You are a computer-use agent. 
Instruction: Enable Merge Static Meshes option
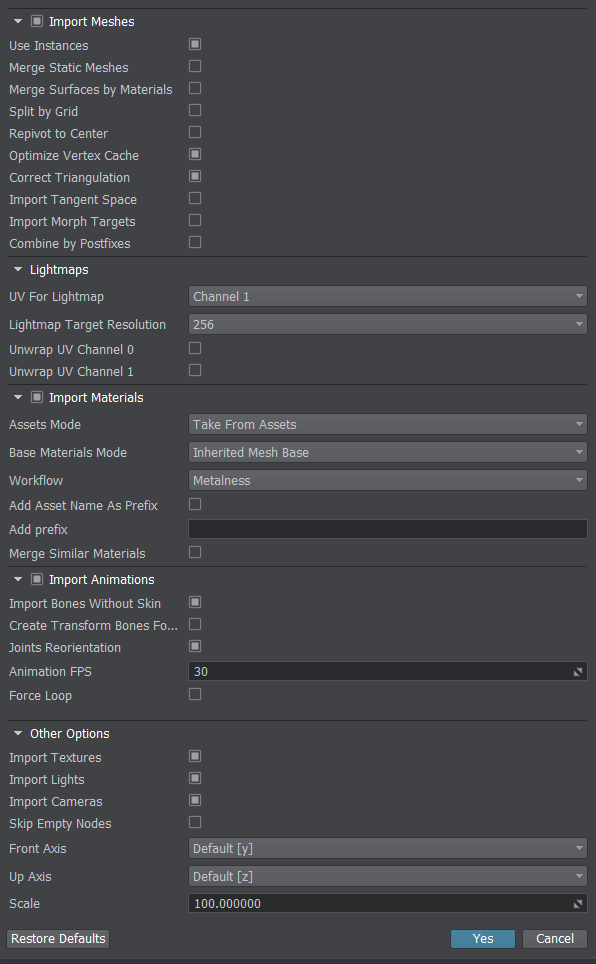pos(195,66)
